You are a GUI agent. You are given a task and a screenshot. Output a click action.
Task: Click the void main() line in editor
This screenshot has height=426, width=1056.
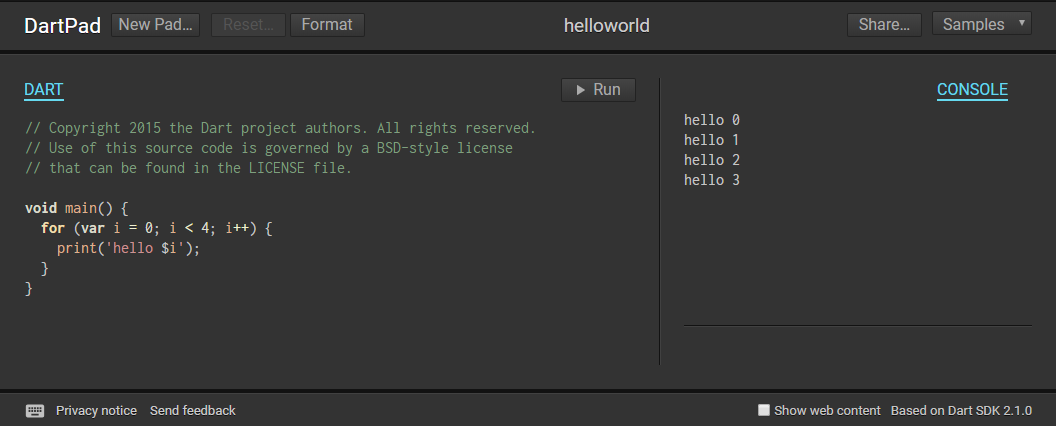77,208
